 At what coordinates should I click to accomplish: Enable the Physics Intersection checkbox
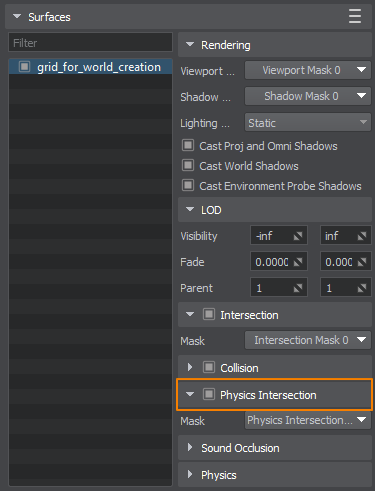pos(209,395)
